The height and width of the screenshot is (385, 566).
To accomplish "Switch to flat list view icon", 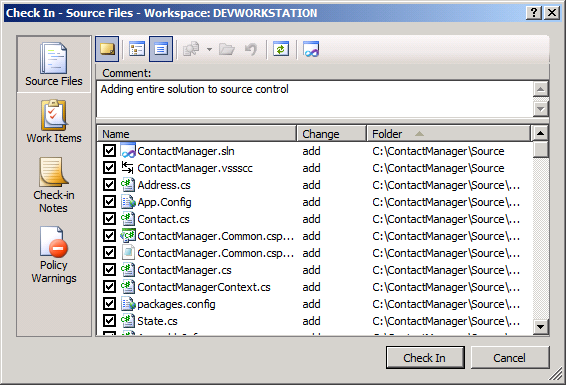I will coord(161,49).
